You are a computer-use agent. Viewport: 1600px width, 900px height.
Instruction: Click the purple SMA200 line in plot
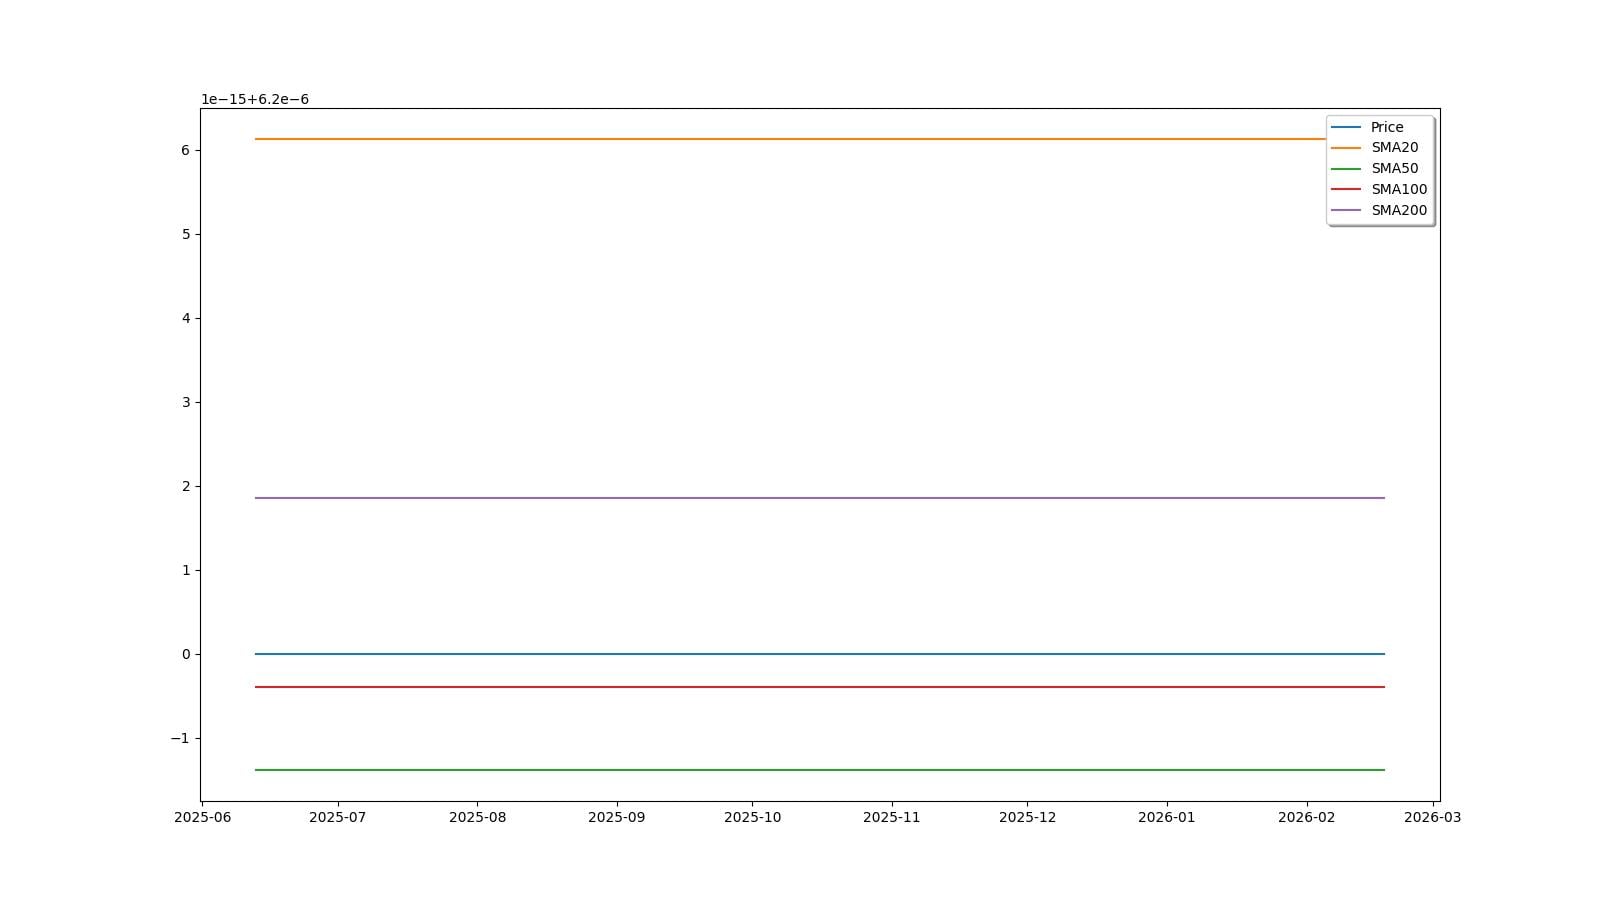820,498
